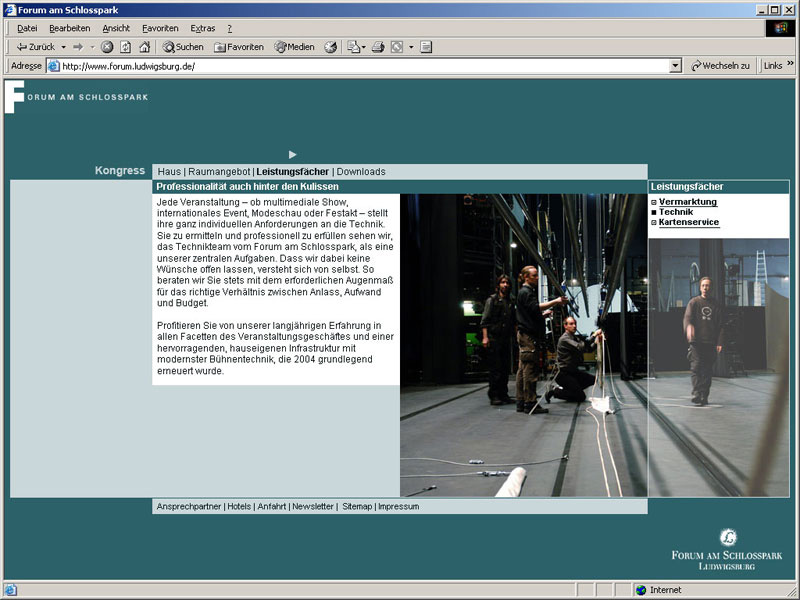Select Raumangebot in the Kongress navigation

[x=219, y=172]
